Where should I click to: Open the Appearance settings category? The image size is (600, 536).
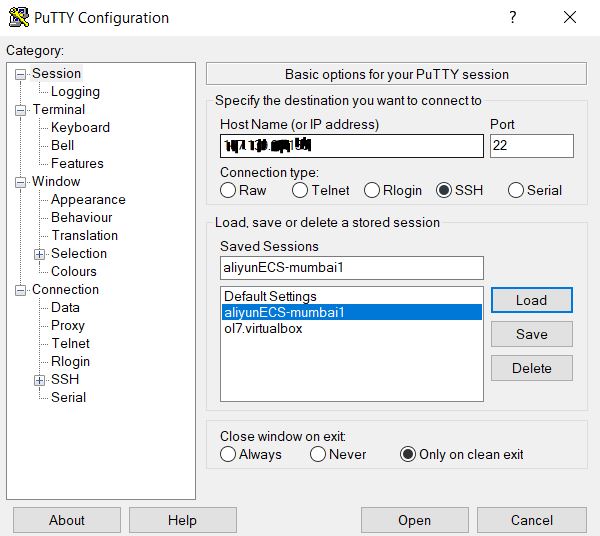(x=88, y=199)
